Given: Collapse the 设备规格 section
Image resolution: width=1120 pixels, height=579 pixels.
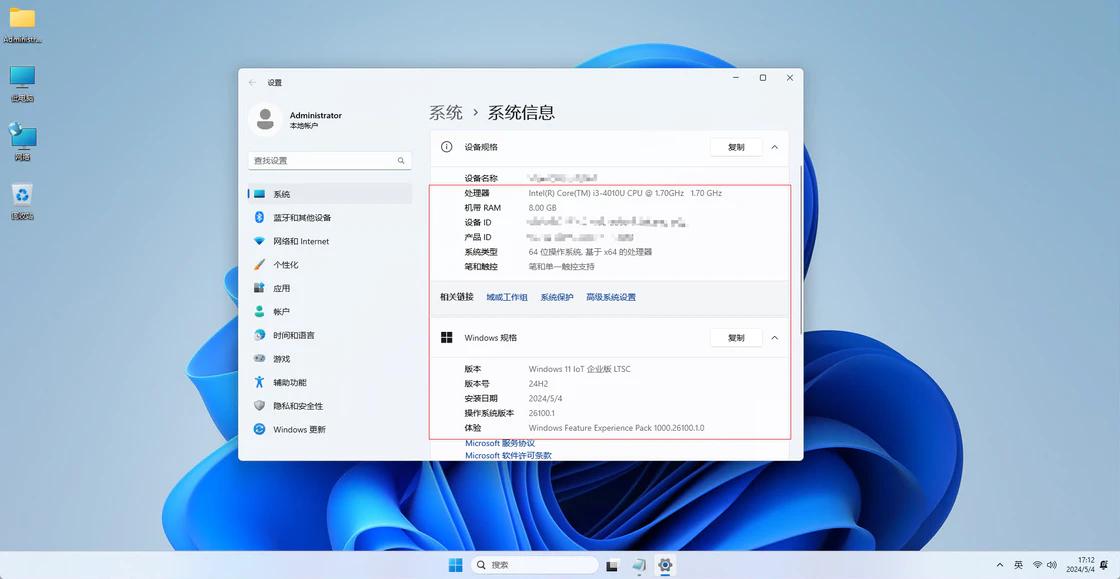Looking at the screenshot, I should point(774,146).
